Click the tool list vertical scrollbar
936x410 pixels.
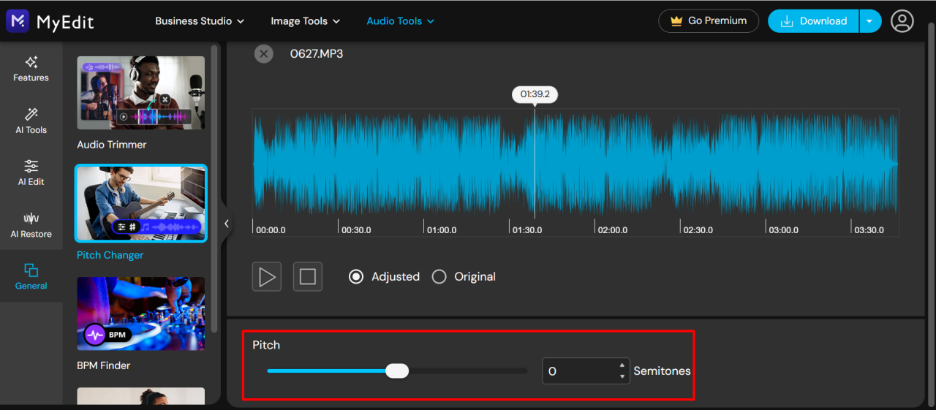click(214, 188)
